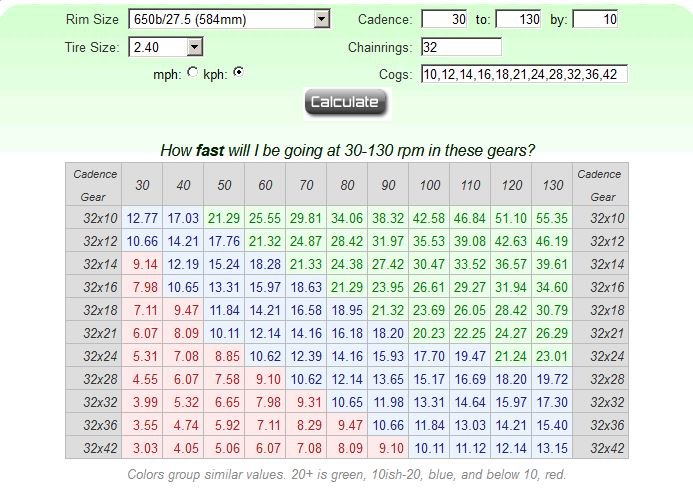Click the cell showing 4.55
The height and width of the screenshot is (490, 693).
click(142, 379)
